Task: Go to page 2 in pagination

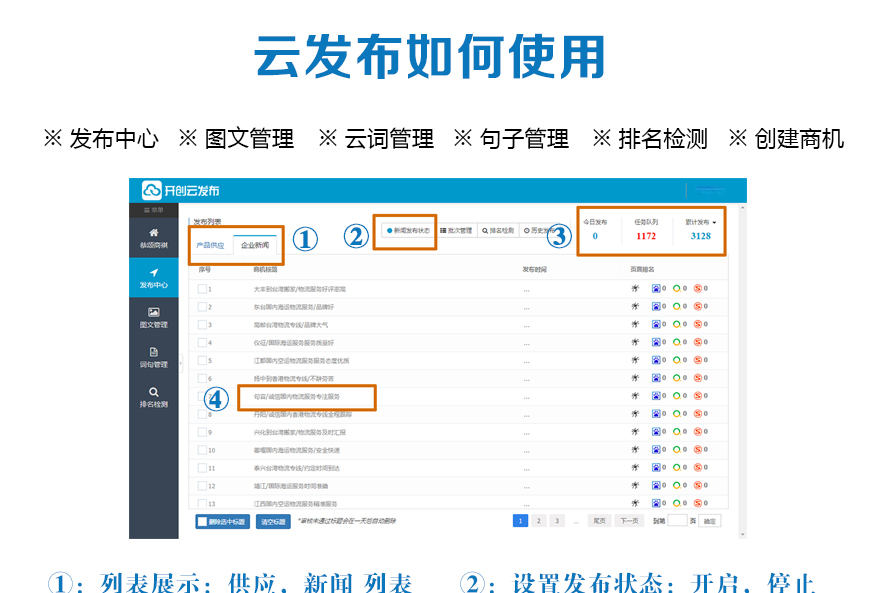Action: tap(539, 520)
